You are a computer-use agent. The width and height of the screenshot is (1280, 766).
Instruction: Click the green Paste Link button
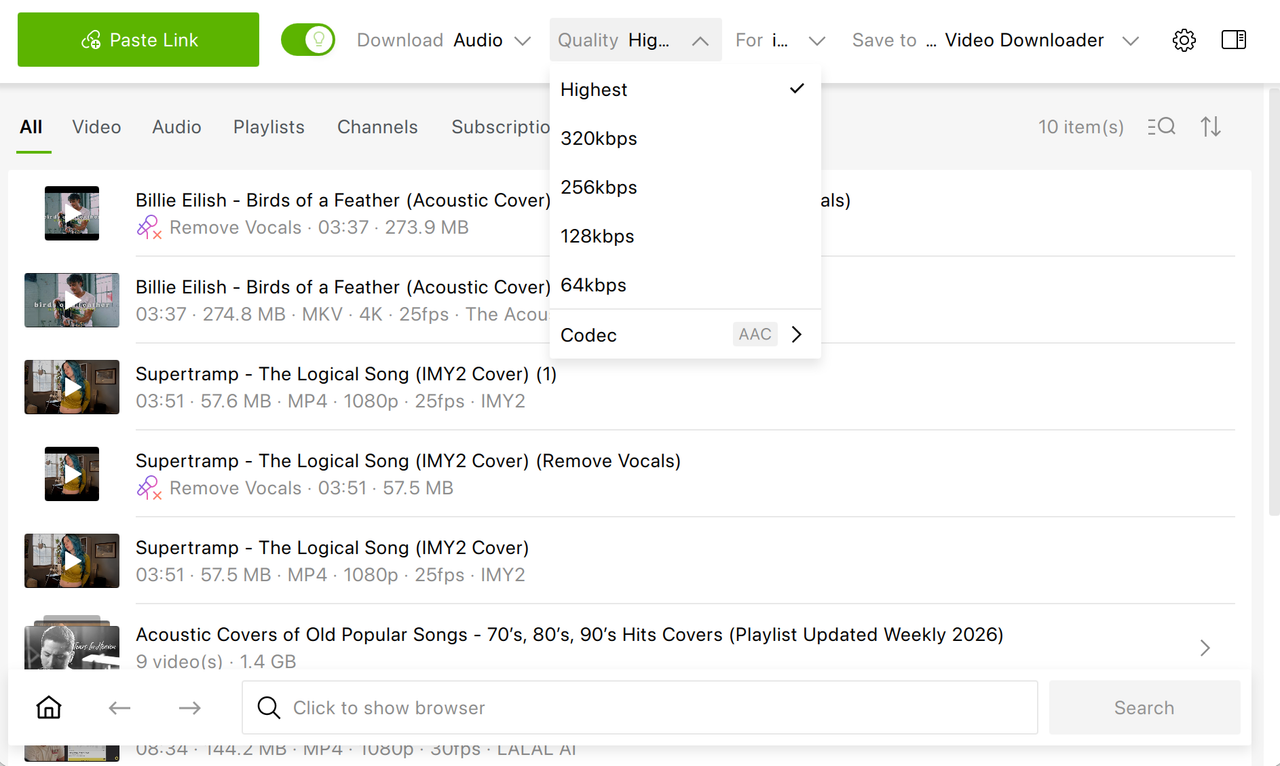[x=138, y=40]
